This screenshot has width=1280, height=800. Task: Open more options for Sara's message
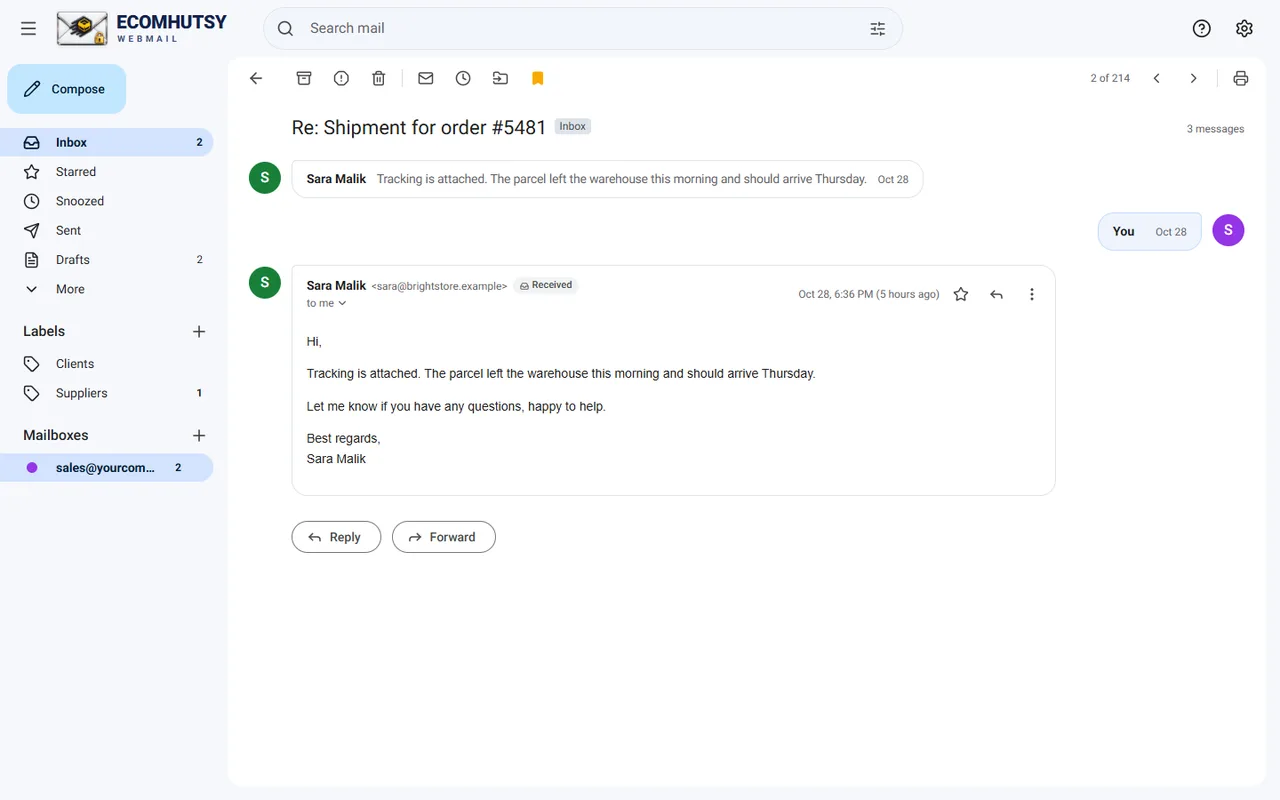tap(1032, 294)
